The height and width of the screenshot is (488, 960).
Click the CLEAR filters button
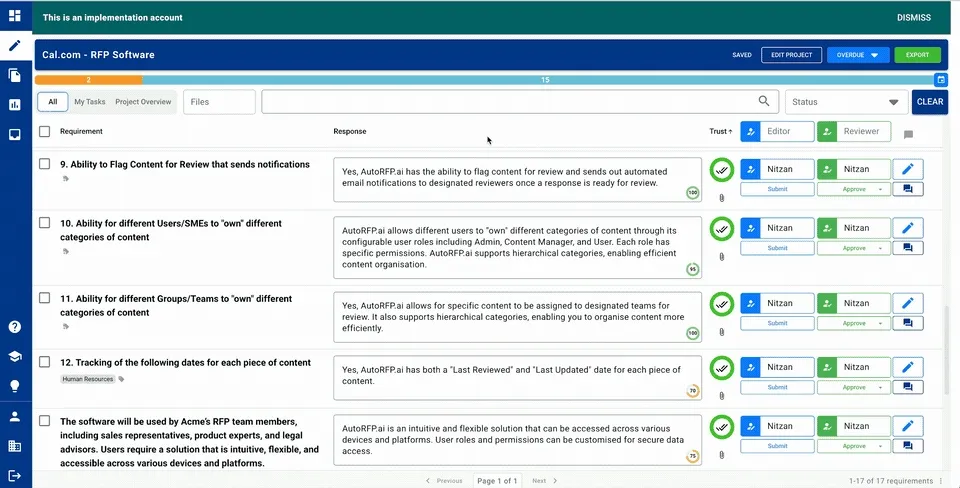pyautogui.click(x=929, y=102)
